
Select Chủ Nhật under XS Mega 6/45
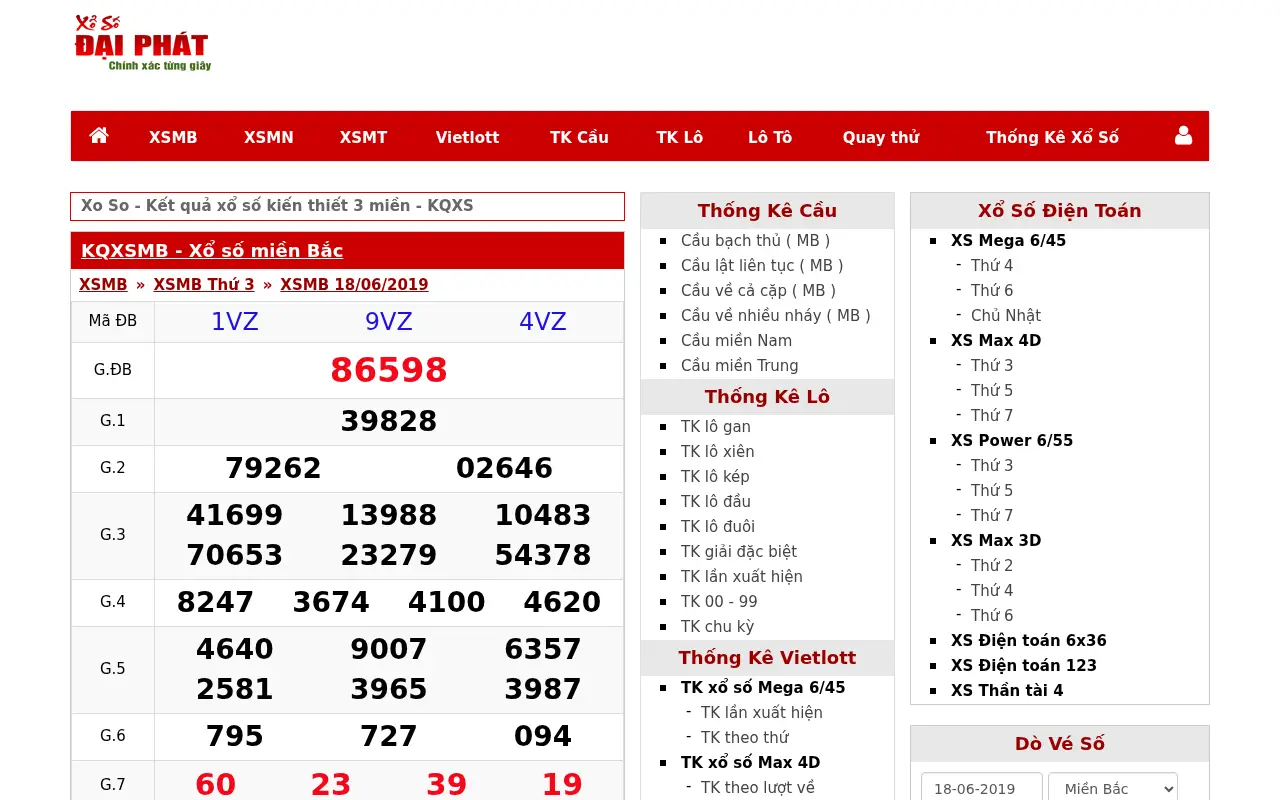(x=1006, y=315)
